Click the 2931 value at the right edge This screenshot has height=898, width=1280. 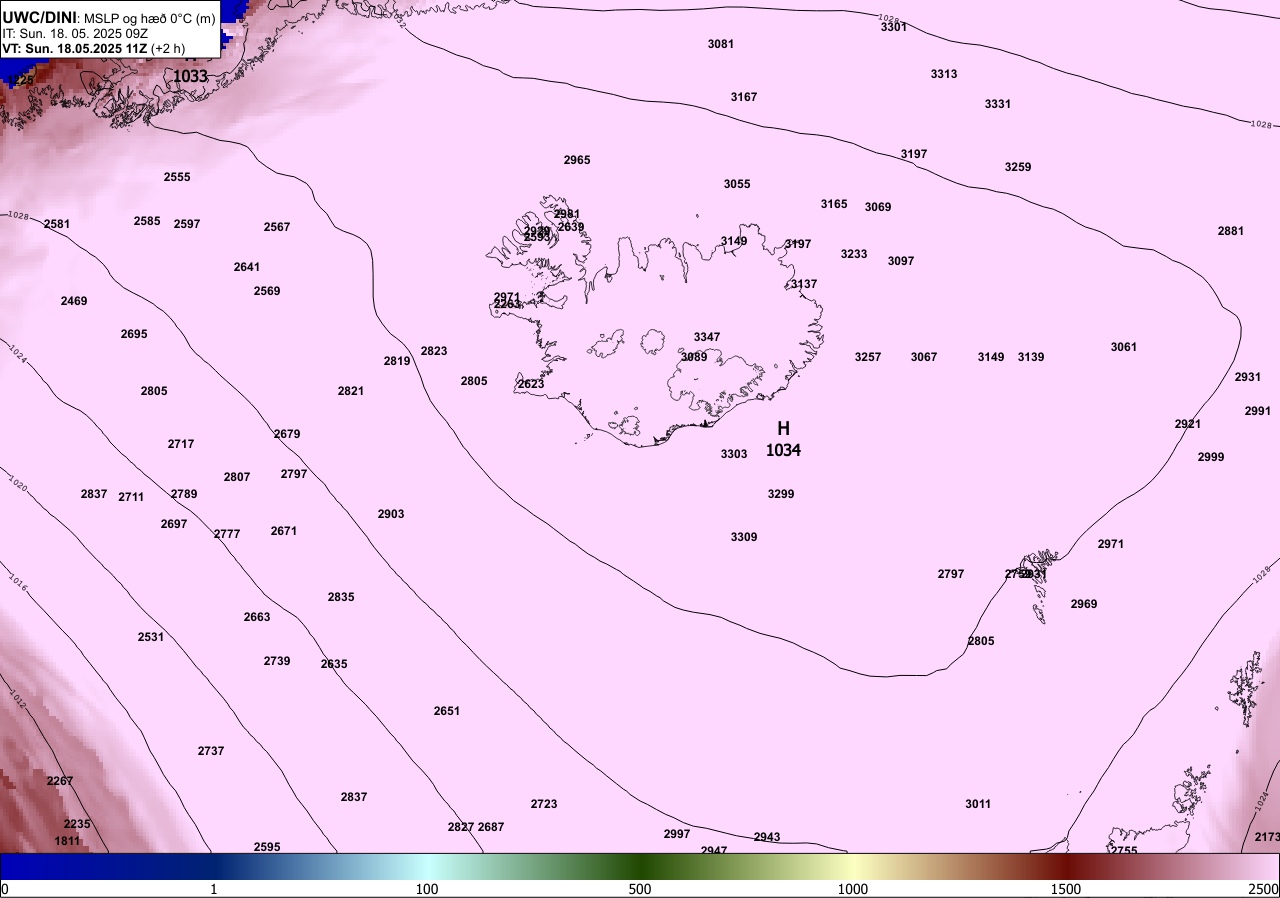tap(1248, 377)
